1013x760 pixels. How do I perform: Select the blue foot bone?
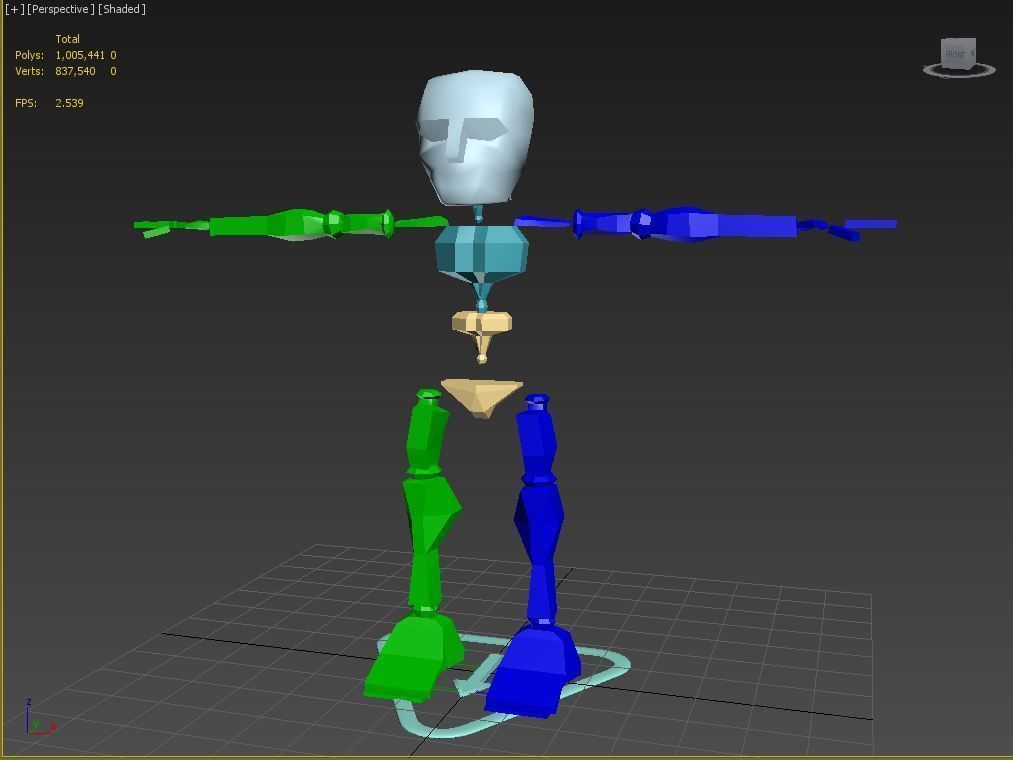[x=533, y=670]
